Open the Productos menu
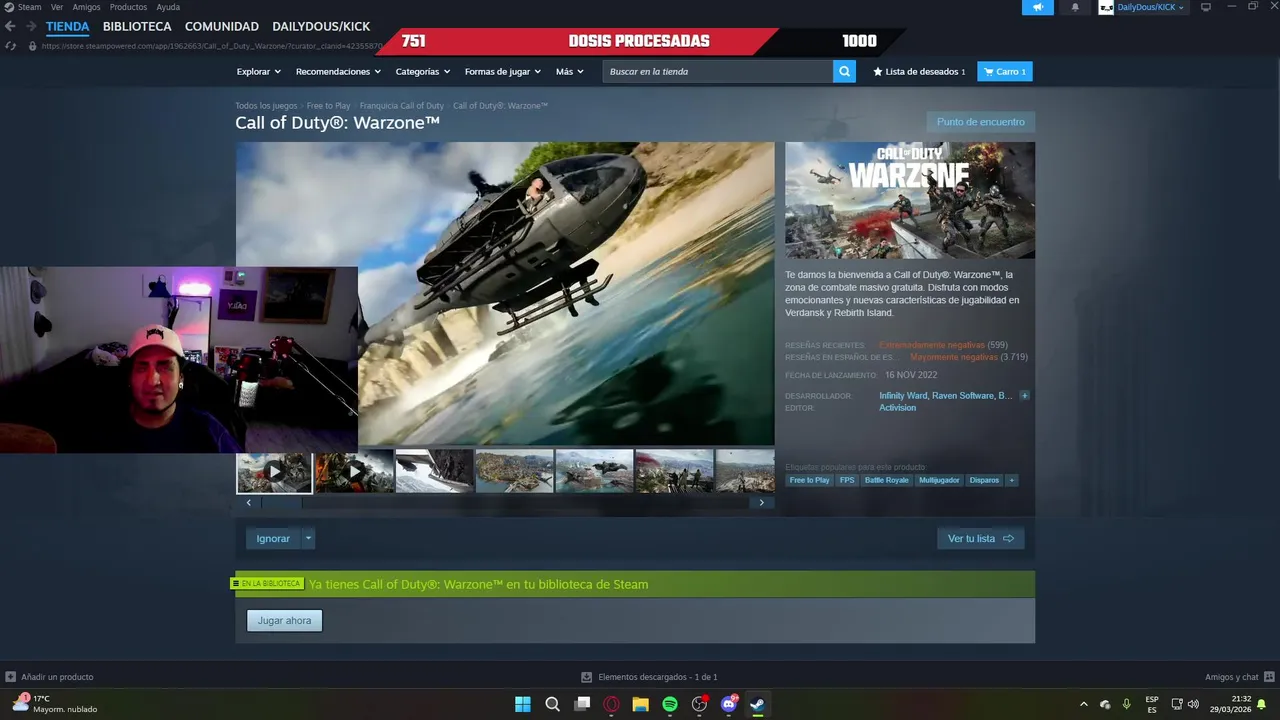Viewport: 1280px width, 720px height. tap(128, 7)
